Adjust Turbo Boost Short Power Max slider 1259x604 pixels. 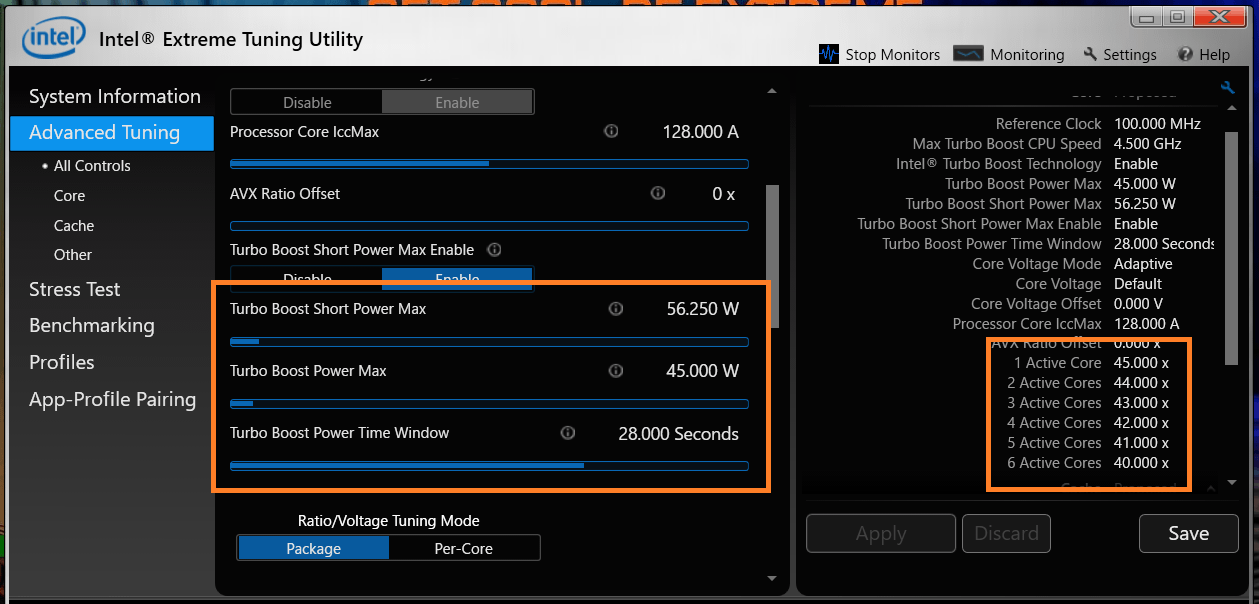tap(489, 342)
